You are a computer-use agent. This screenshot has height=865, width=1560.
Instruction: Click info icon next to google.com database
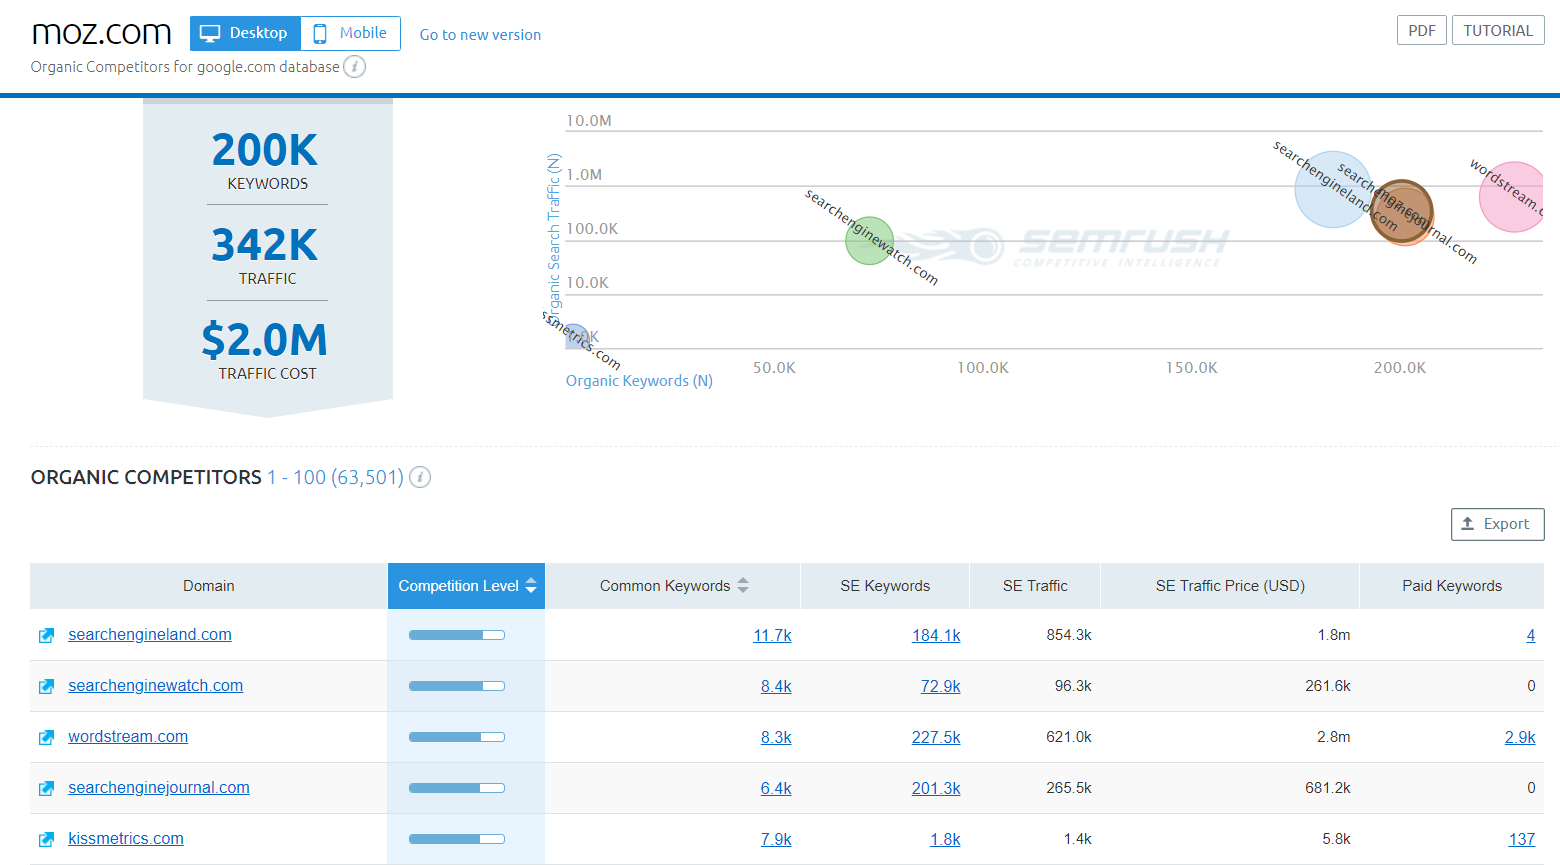(355, 67)
